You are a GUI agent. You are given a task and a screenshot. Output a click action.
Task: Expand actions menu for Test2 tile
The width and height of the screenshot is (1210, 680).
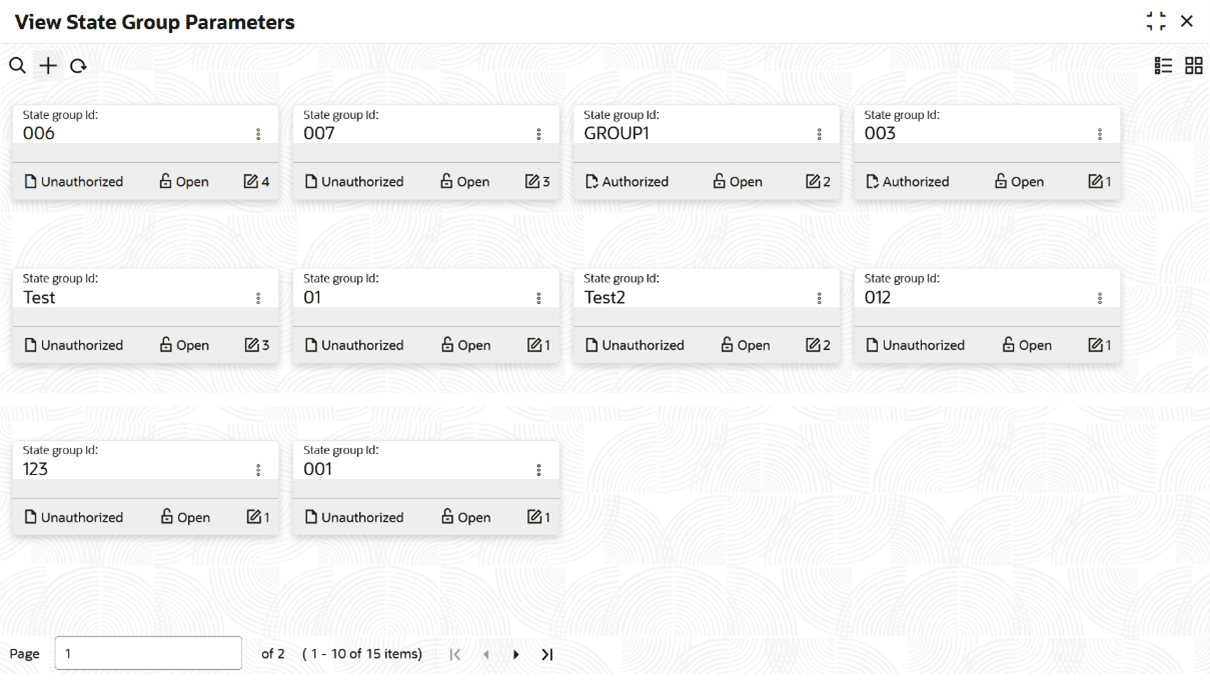click(x=819, y=298)
